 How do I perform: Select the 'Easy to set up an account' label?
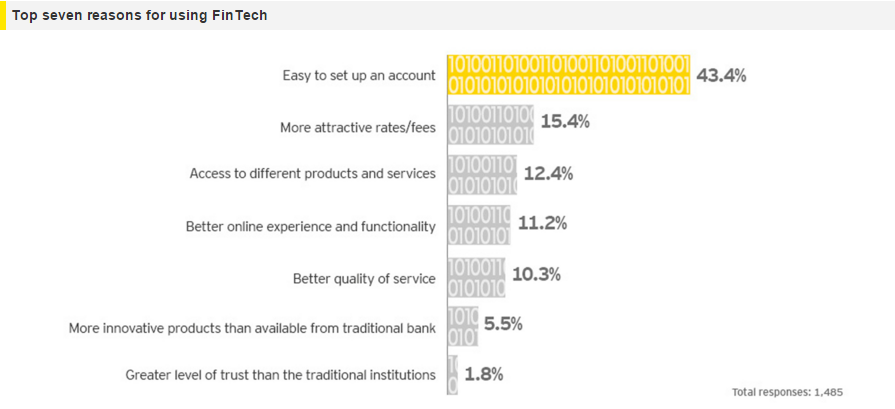[x=359, y=75]
